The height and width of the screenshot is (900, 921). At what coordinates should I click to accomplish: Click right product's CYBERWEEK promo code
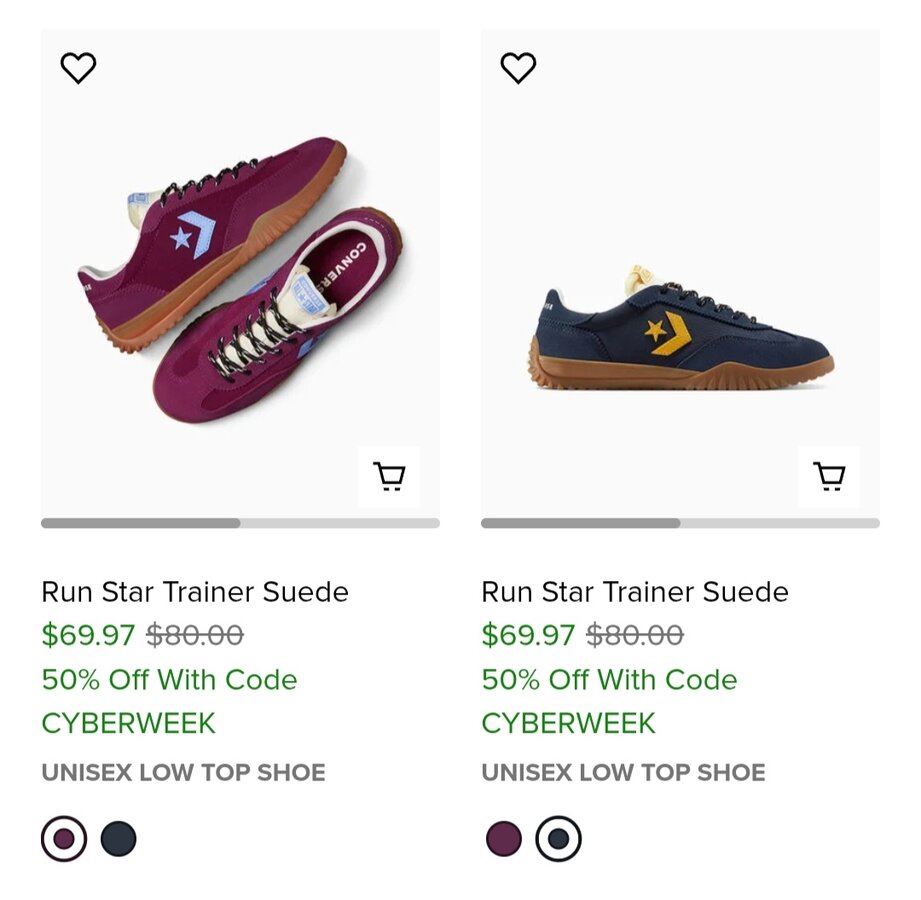[x=569, y=723]
